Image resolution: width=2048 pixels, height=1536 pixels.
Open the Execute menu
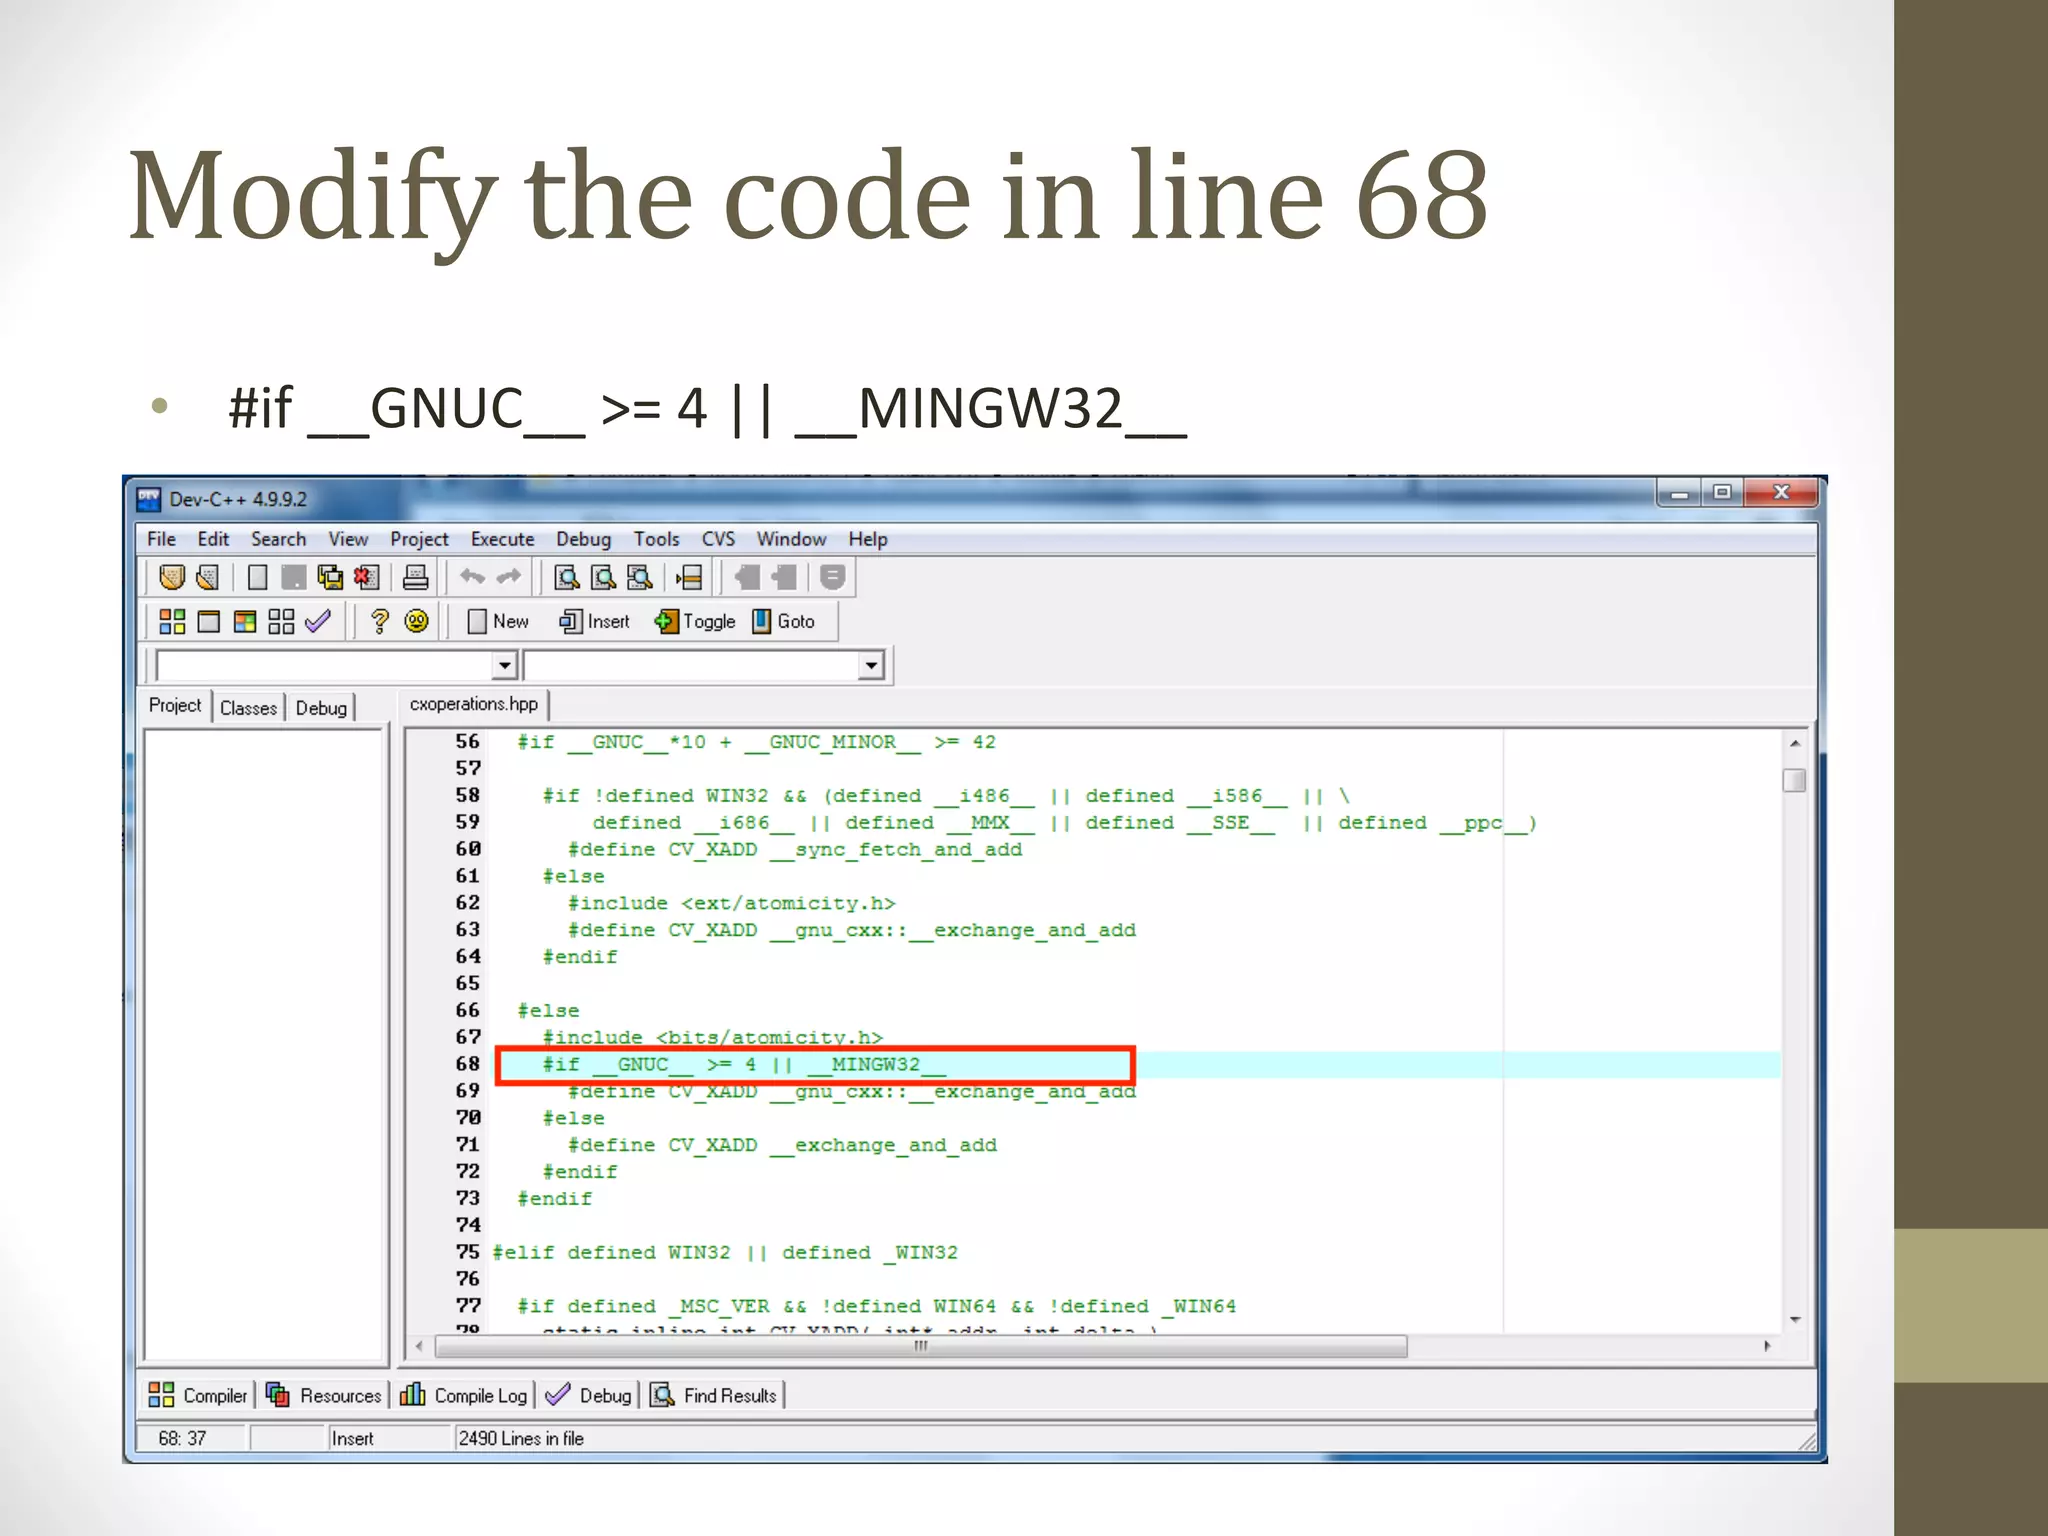coord(502,539)
